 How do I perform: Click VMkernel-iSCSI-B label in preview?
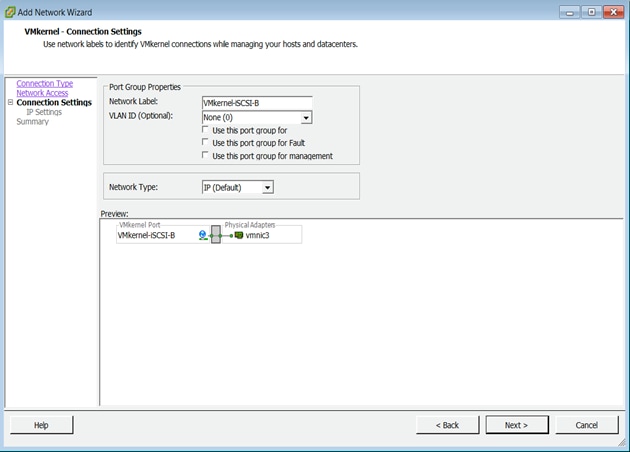(x=146, y=235)
